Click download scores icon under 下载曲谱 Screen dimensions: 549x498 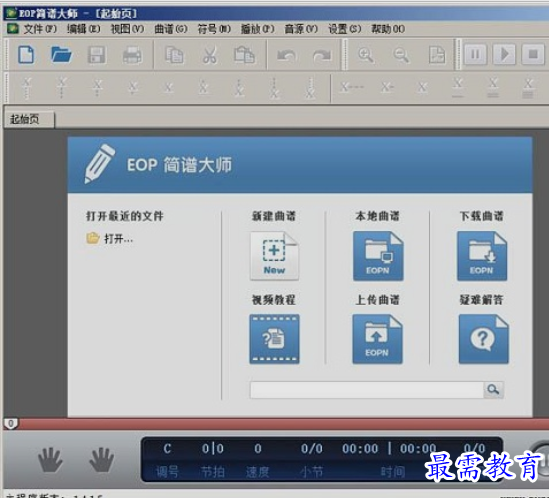[482, 256]
